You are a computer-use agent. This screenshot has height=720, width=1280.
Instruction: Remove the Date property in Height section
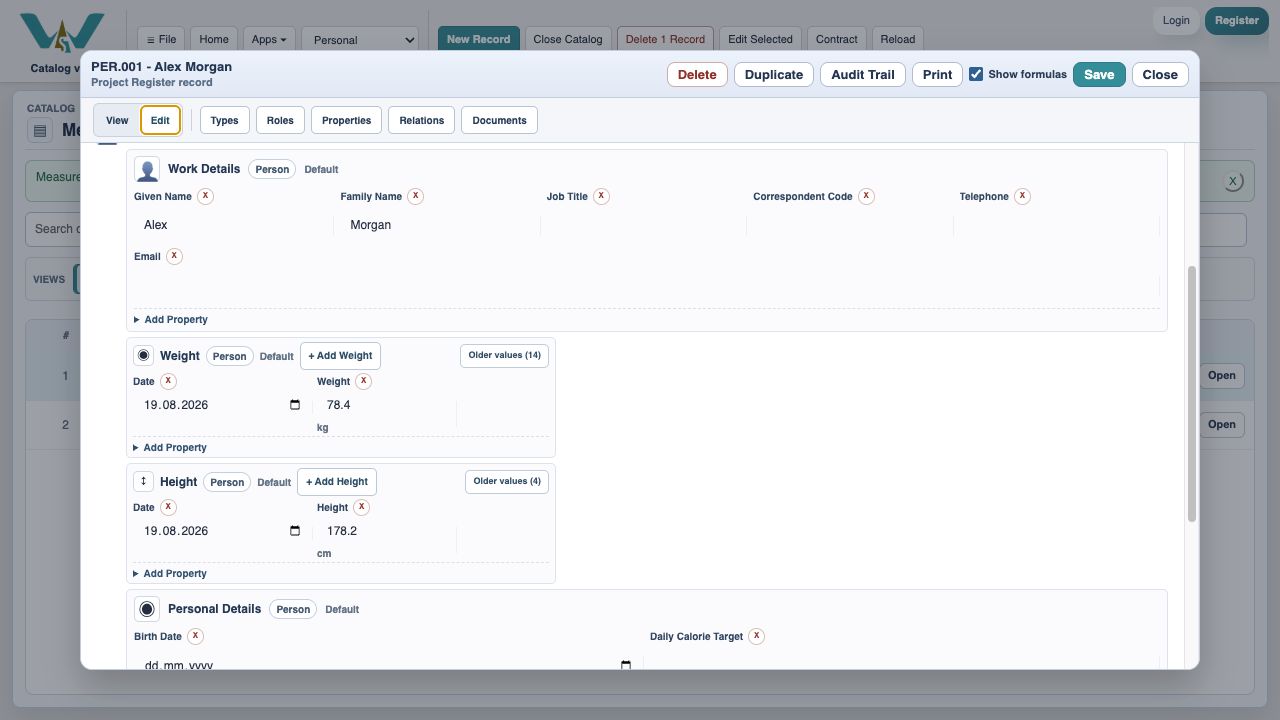168,507
